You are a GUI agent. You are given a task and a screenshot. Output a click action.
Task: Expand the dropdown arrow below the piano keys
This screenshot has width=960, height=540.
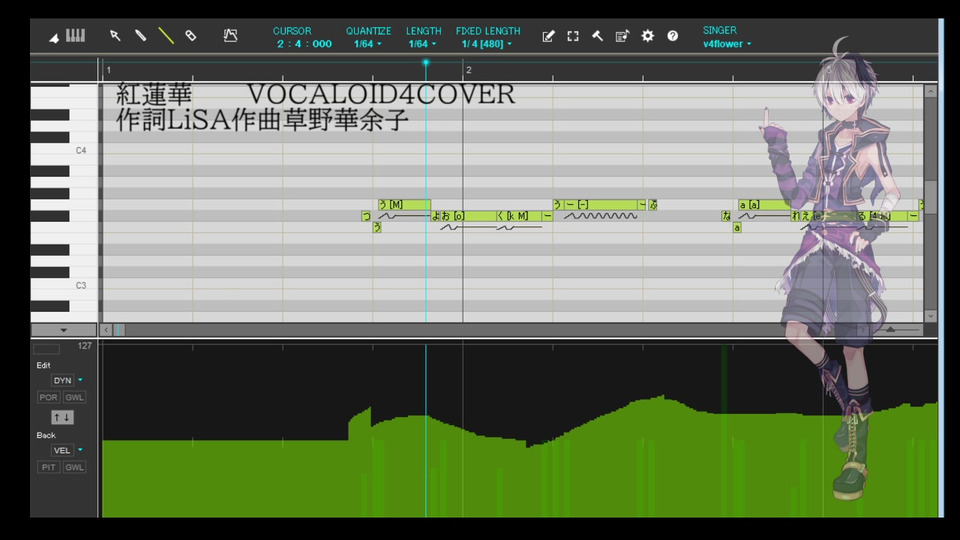point(64,330)
